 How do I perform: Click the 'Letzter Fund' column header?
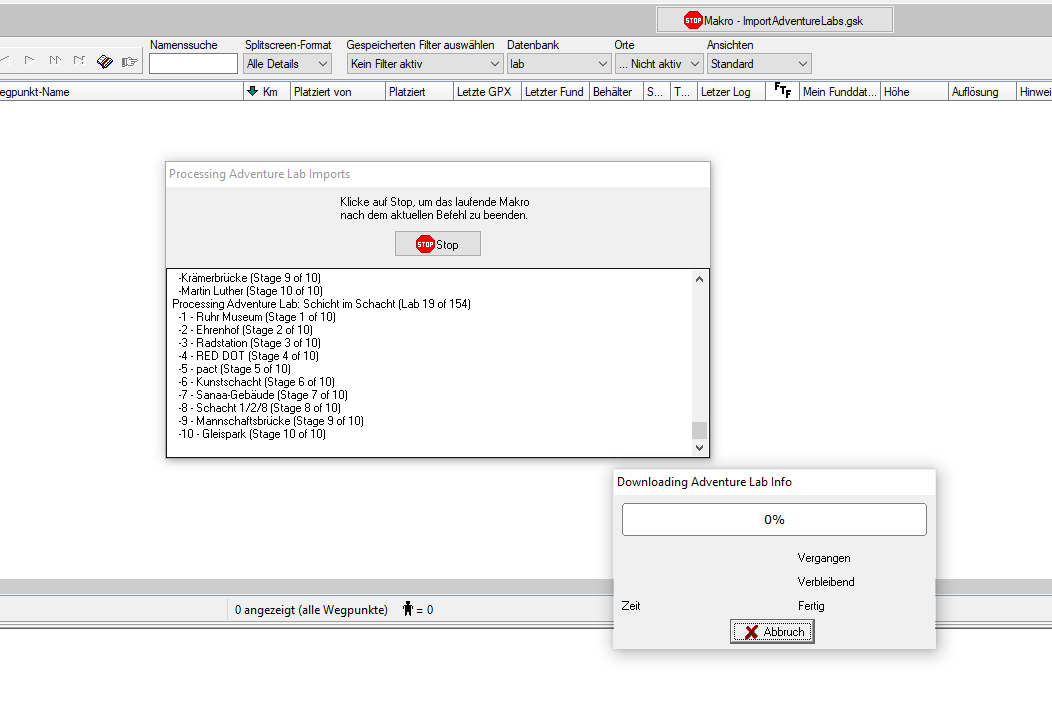pyautogui.click(x=555, y=92)
